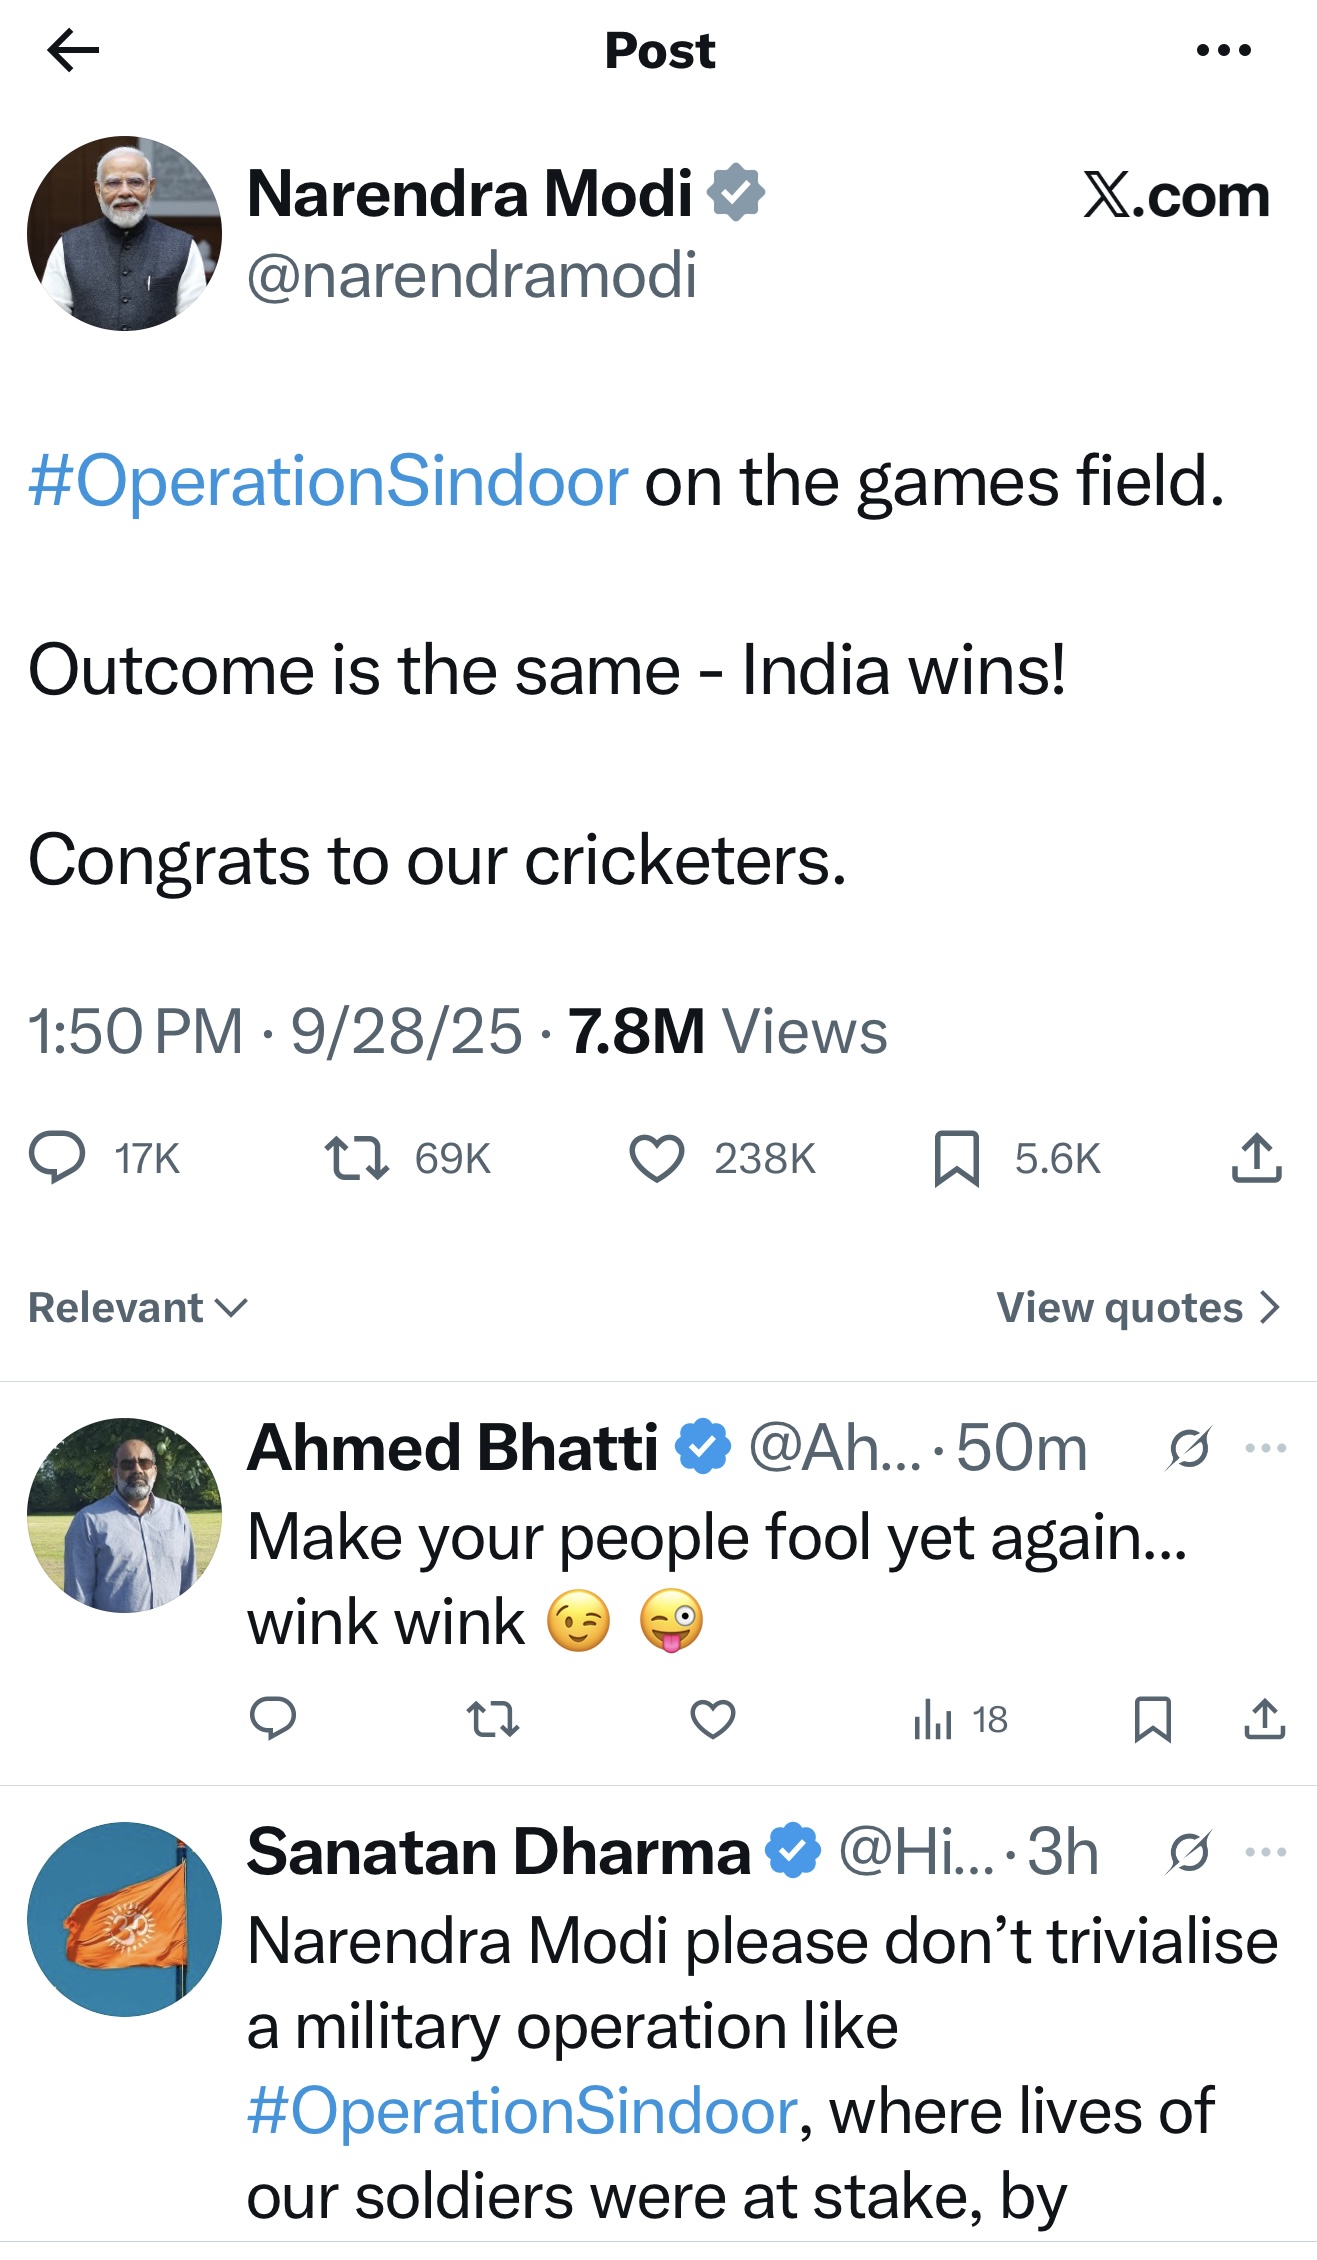The width and height of the screenshot is (1317, 2260).
Task: Open the three-dot menu on the post header
Action: click(1223, 50)
